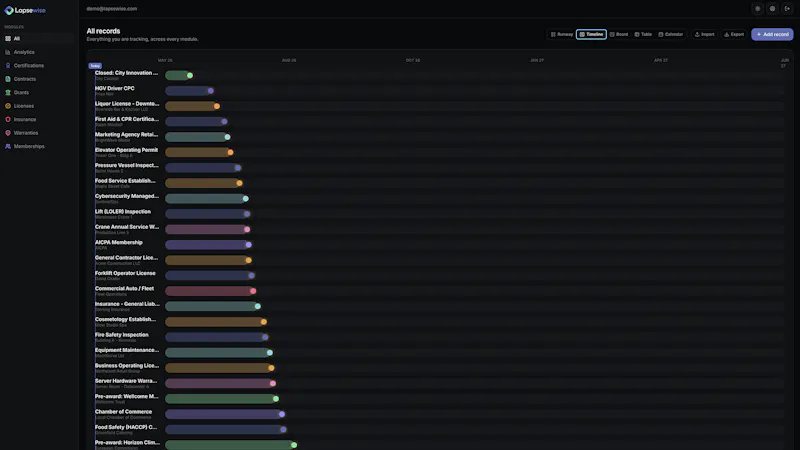Open the Elevator Operating Permit row label

(x=127, y=152)
